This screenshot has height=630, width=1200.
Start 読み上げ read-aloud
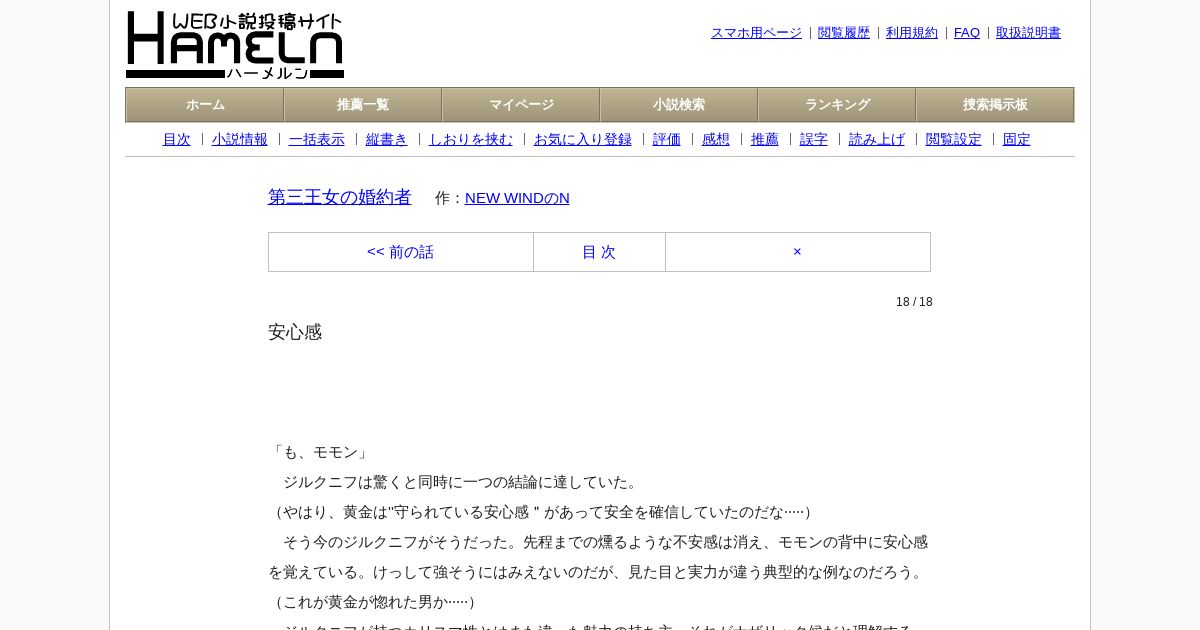pos(877,140)
